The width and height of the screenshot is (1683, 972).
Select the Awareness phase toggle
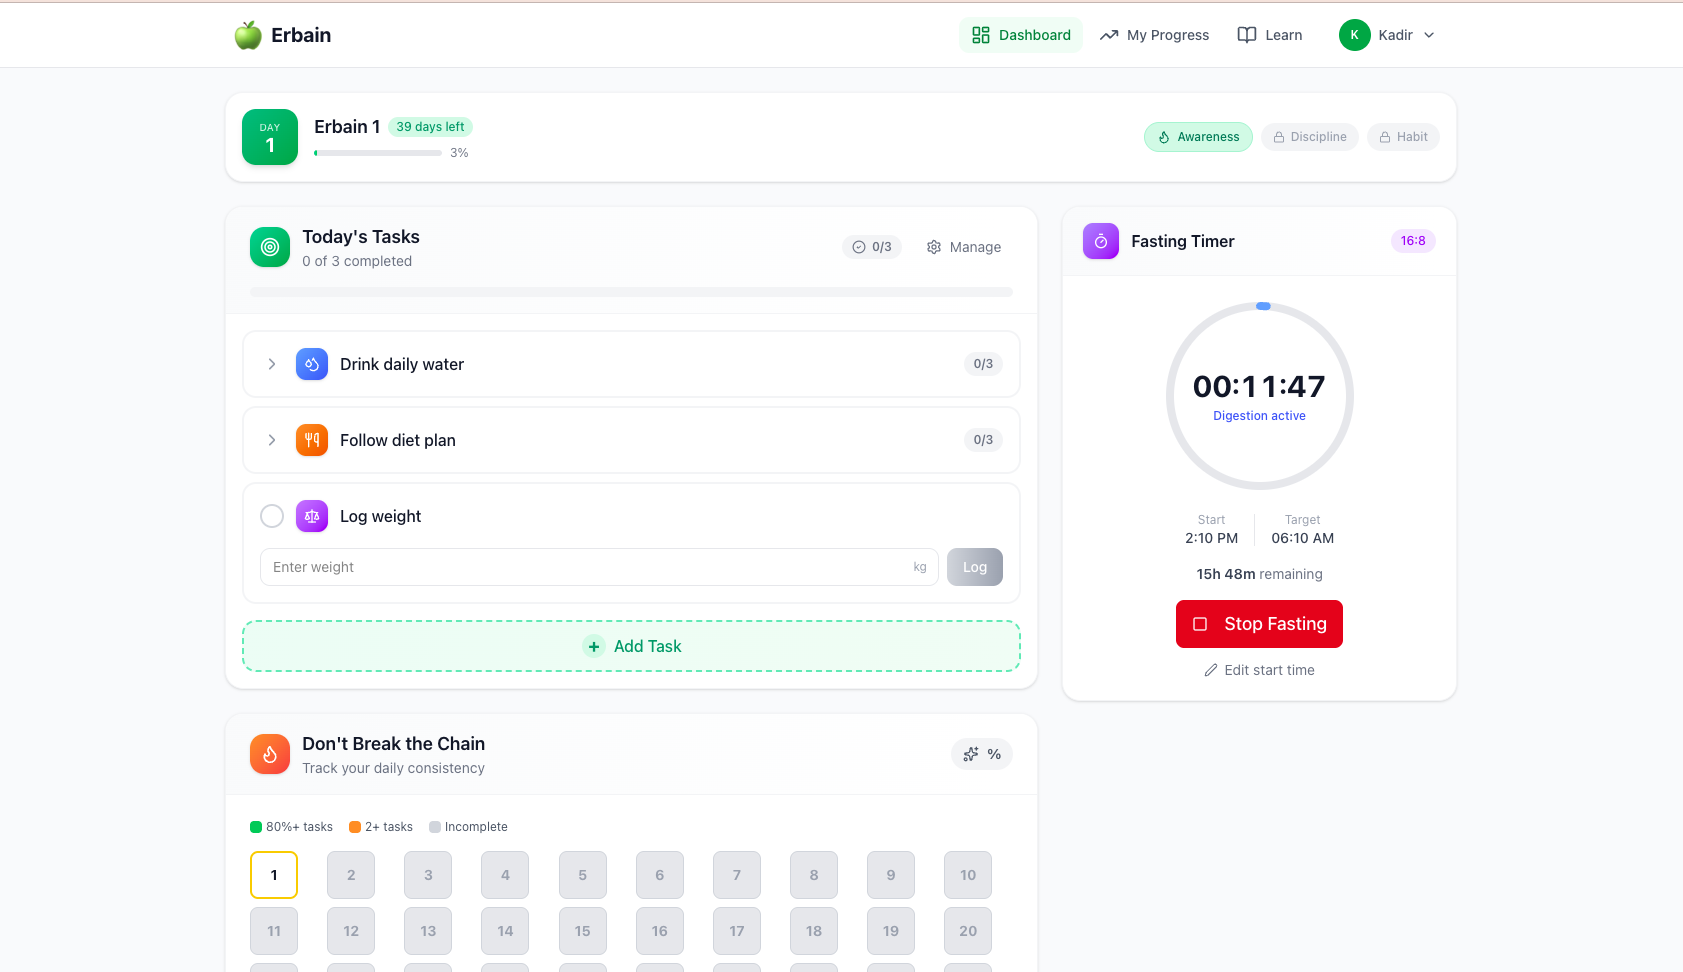[1198, 136]
